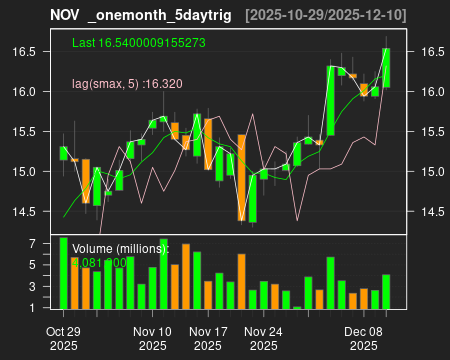Click the right axis price label 16.5
Viewport: 450px width, 360px height.
[433, 52]
